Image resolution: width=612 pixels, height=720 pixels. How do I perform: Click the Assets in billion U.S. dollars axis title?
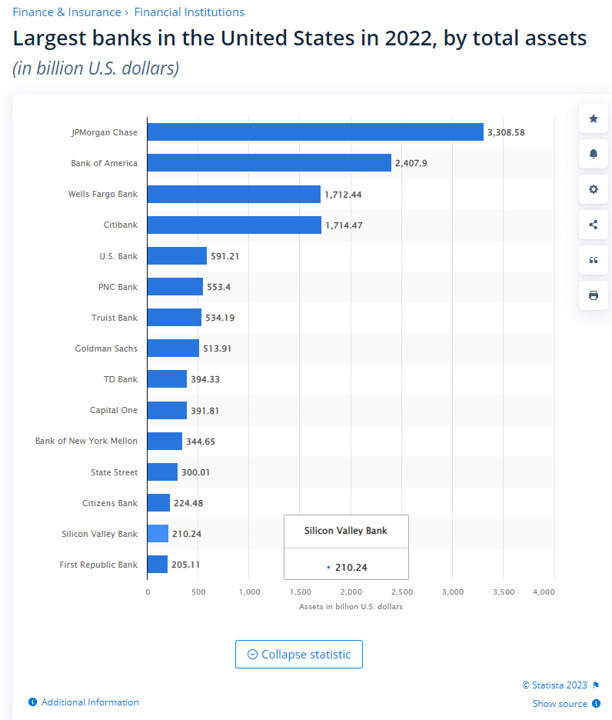click(351, 607)
